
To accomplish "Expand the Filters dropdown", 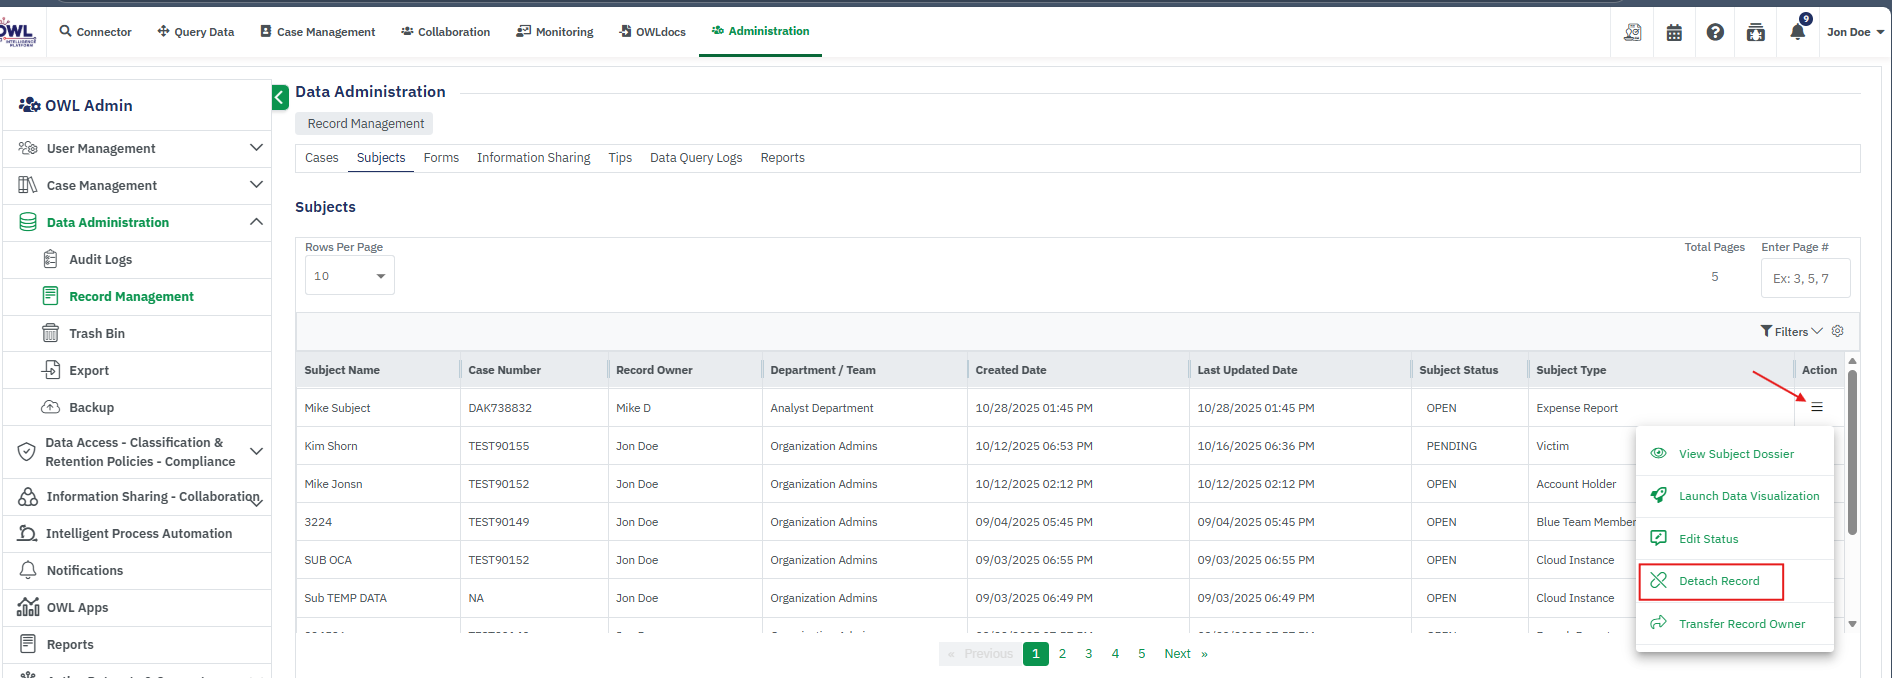I will click(1791, 331).
